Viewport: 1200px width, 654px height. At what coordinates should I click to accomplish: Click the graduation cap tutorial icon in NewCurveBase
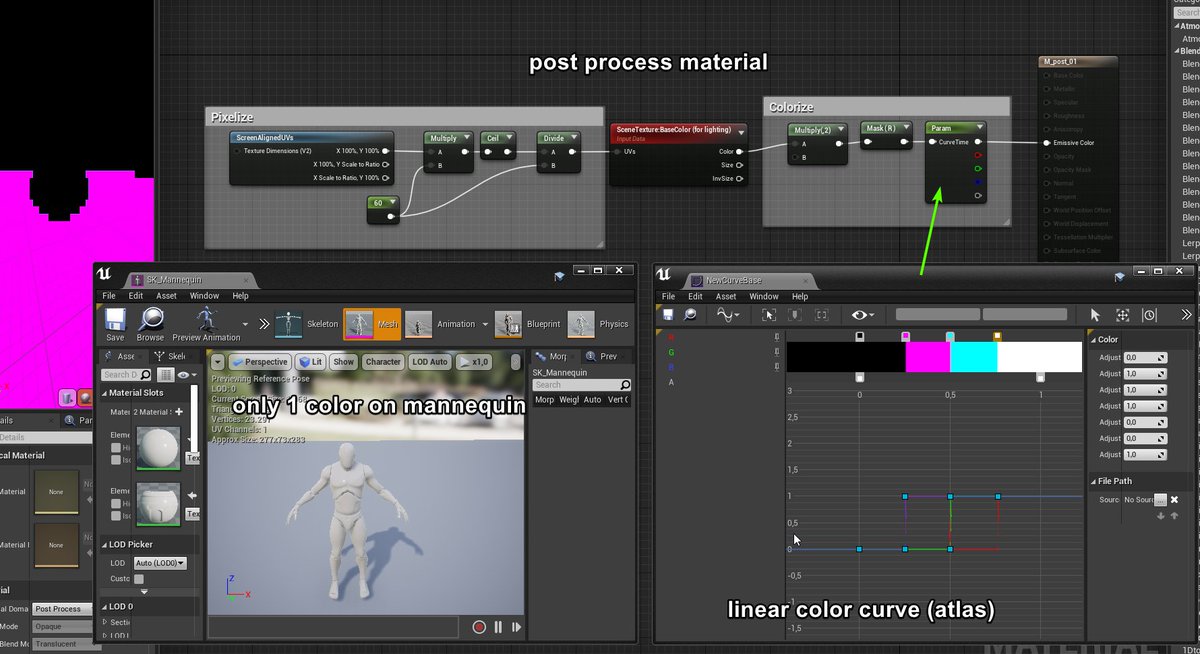(x=1119, y=277)
